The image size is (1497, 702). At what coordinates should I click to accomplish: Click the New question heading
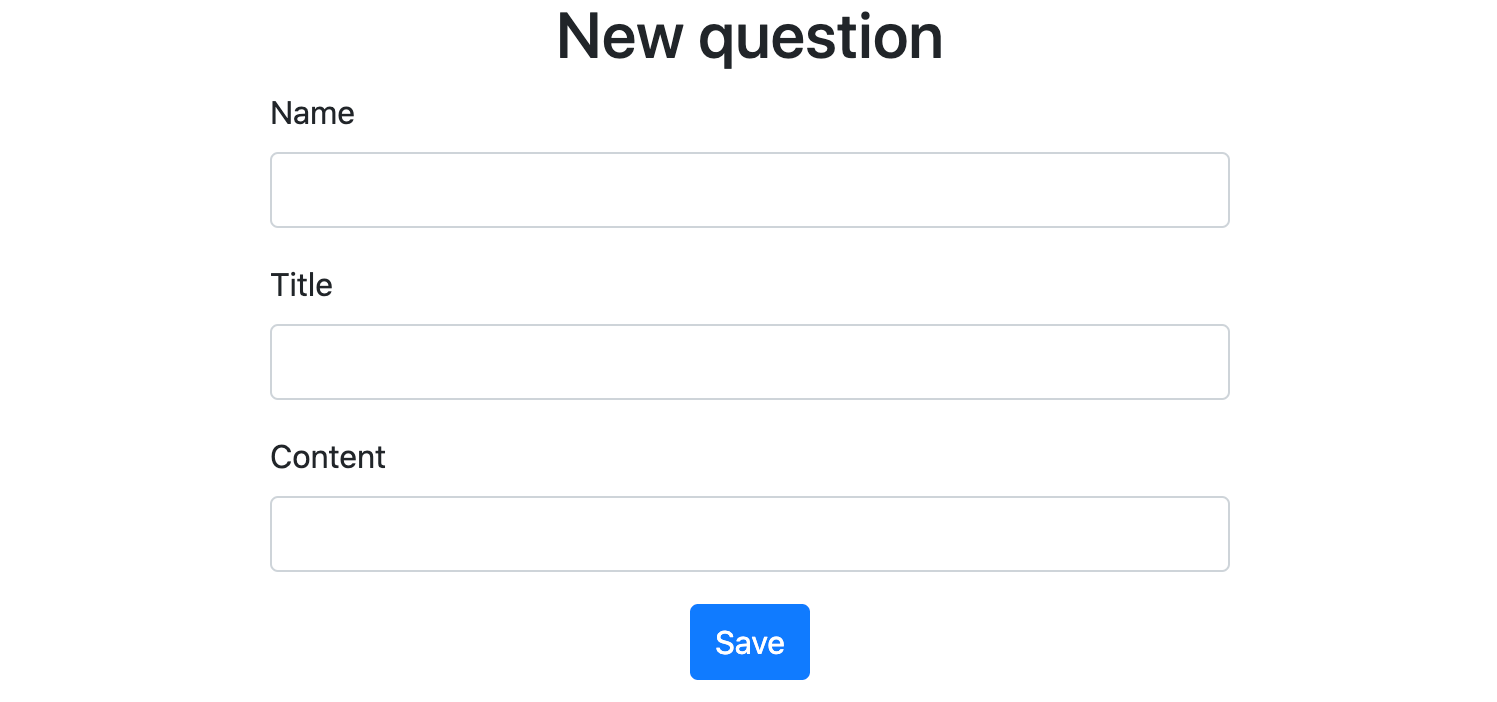point(749,37)
